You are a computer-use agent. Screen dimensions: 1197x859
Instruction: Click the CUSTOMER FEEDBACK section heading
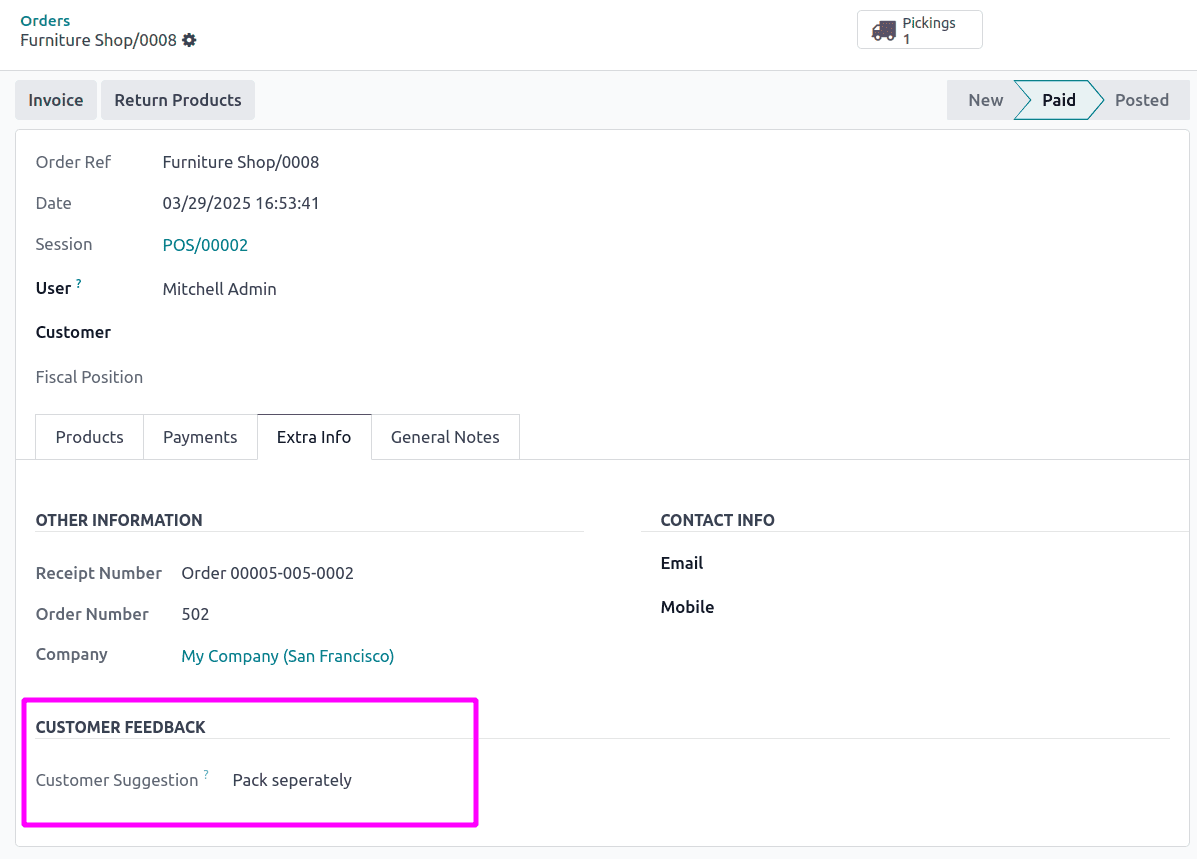click(x=121, y=727)
